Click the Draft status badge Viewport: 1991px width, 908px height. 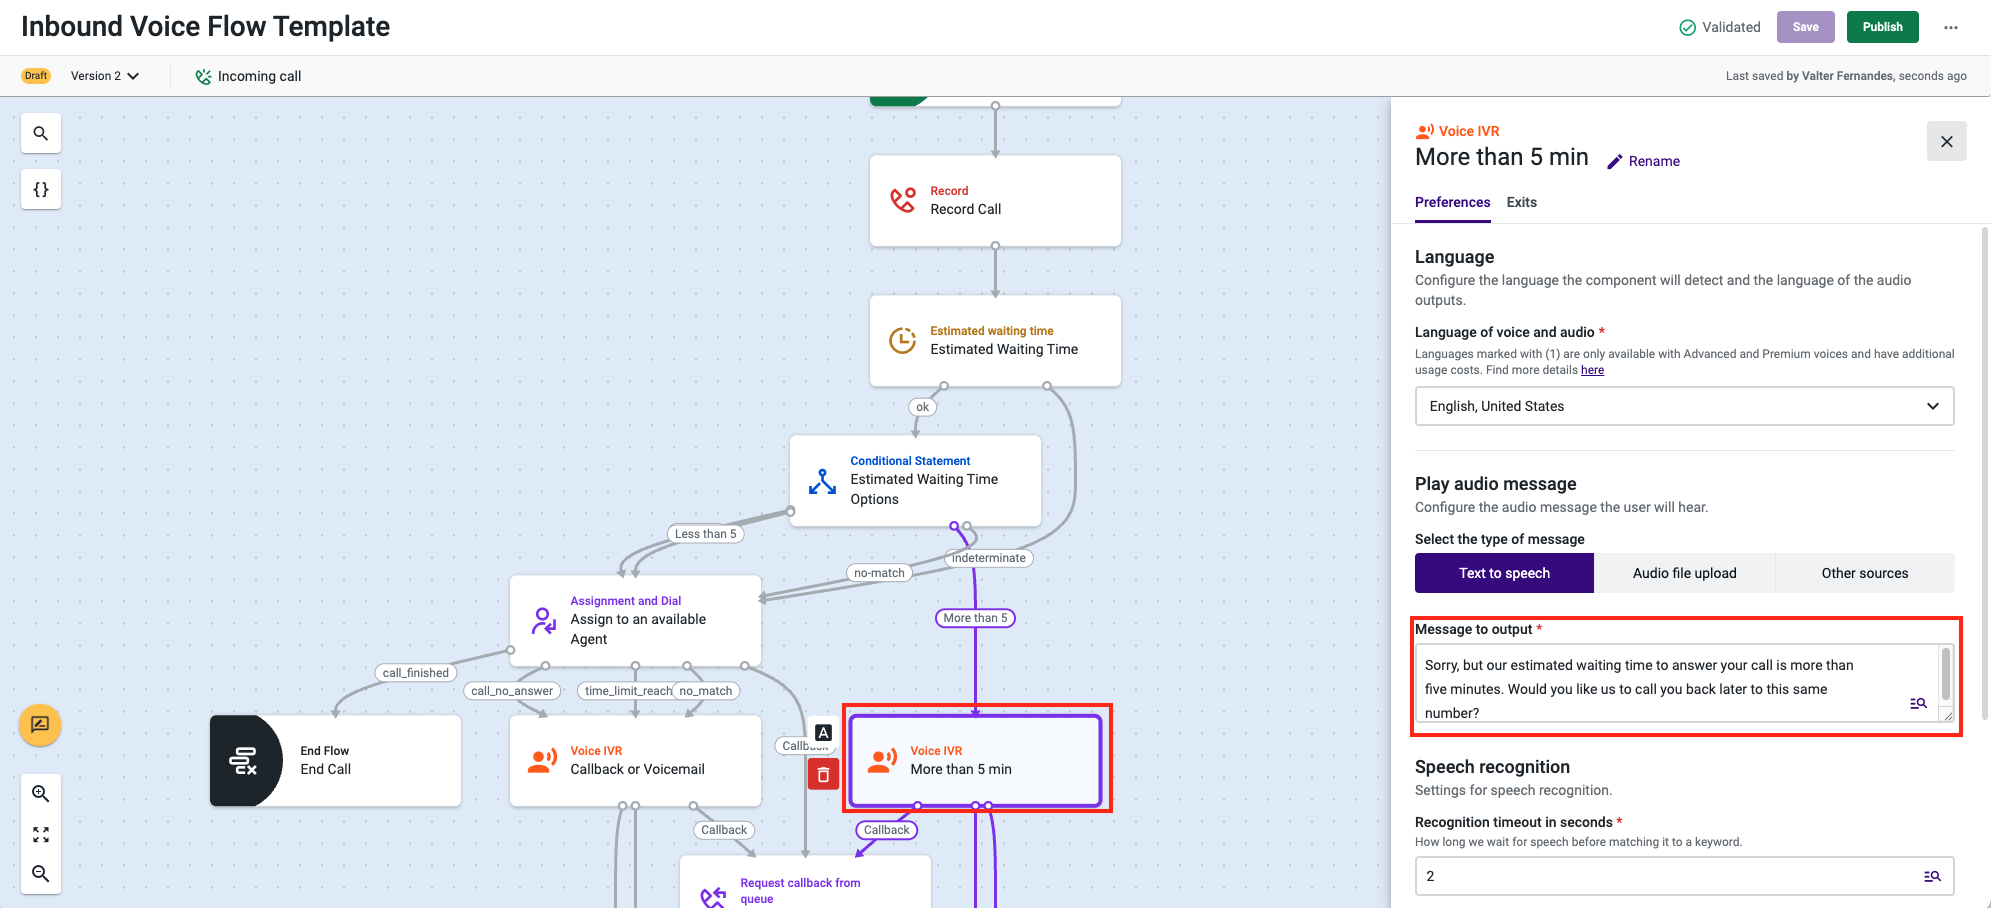click(36, 76)
